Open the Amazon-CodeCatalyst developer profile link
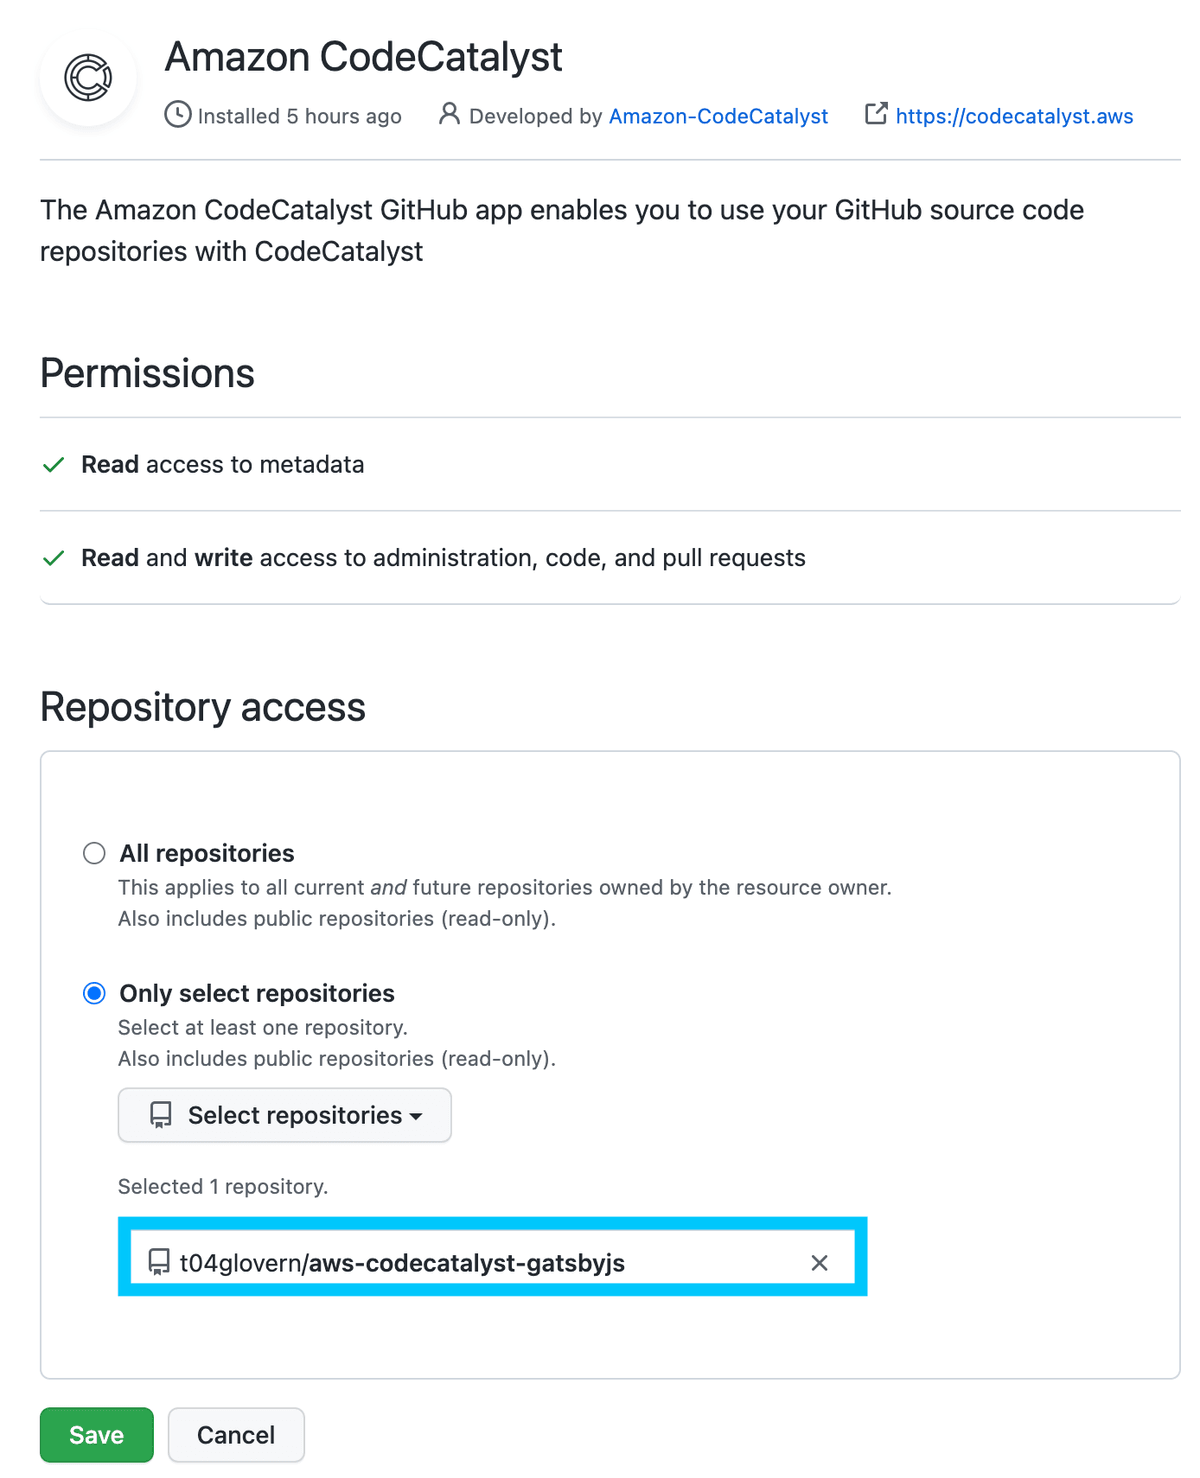 click(x=718, y=115)
